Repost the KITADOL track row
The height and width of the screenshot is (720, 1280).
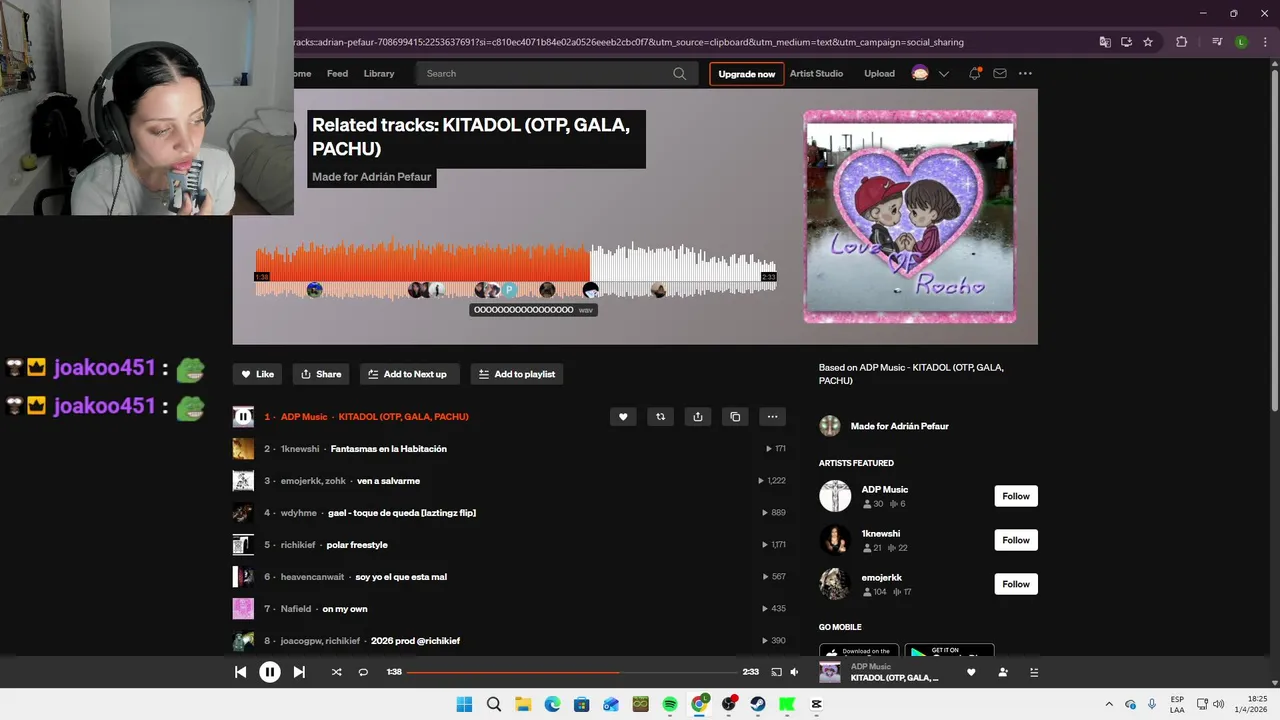pyautogui.click(x=660, y=417)
